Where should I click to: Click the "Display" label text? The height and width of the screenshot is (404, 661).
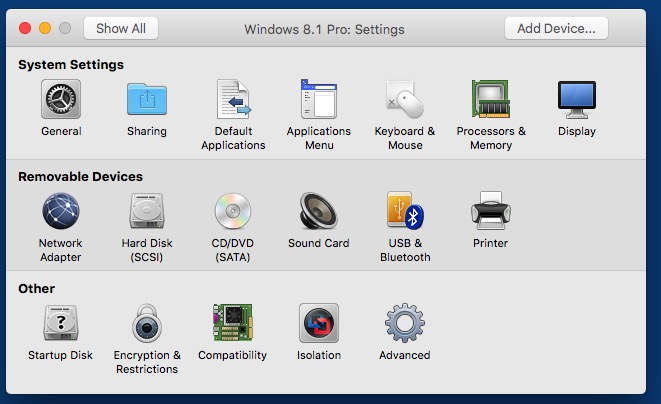pyautogui.click(x=577, y=131)
